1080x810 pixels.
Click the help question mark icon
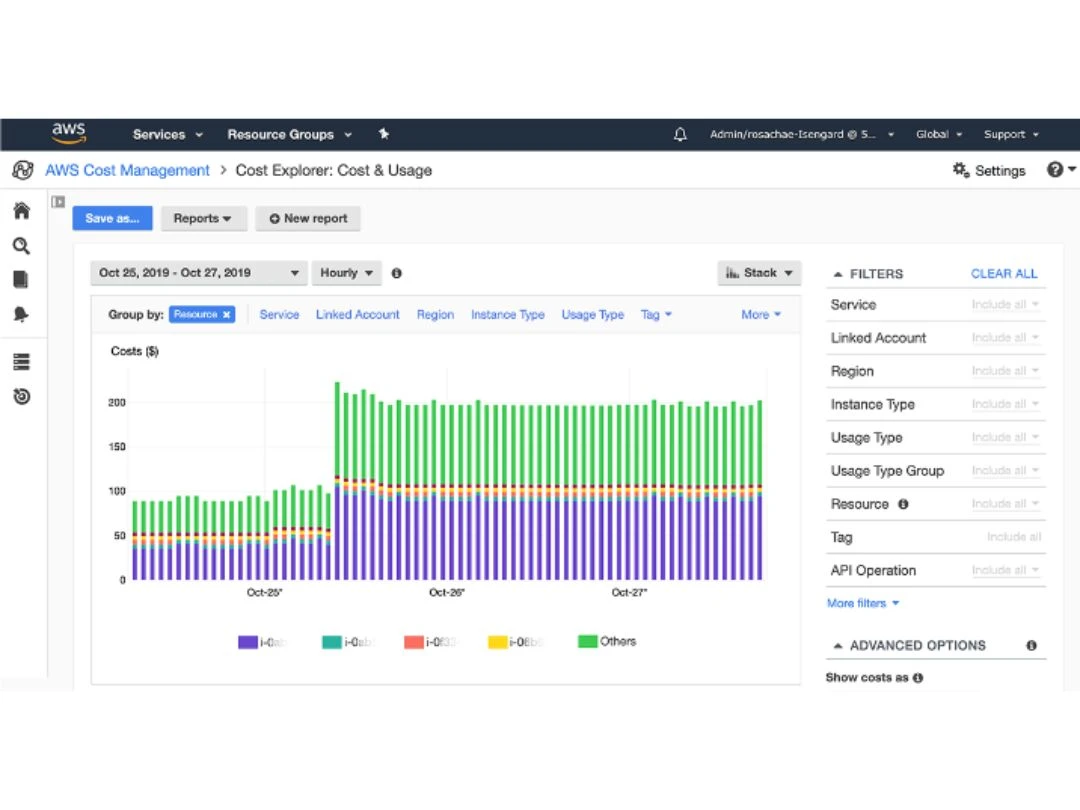[x=1055, y=169]
